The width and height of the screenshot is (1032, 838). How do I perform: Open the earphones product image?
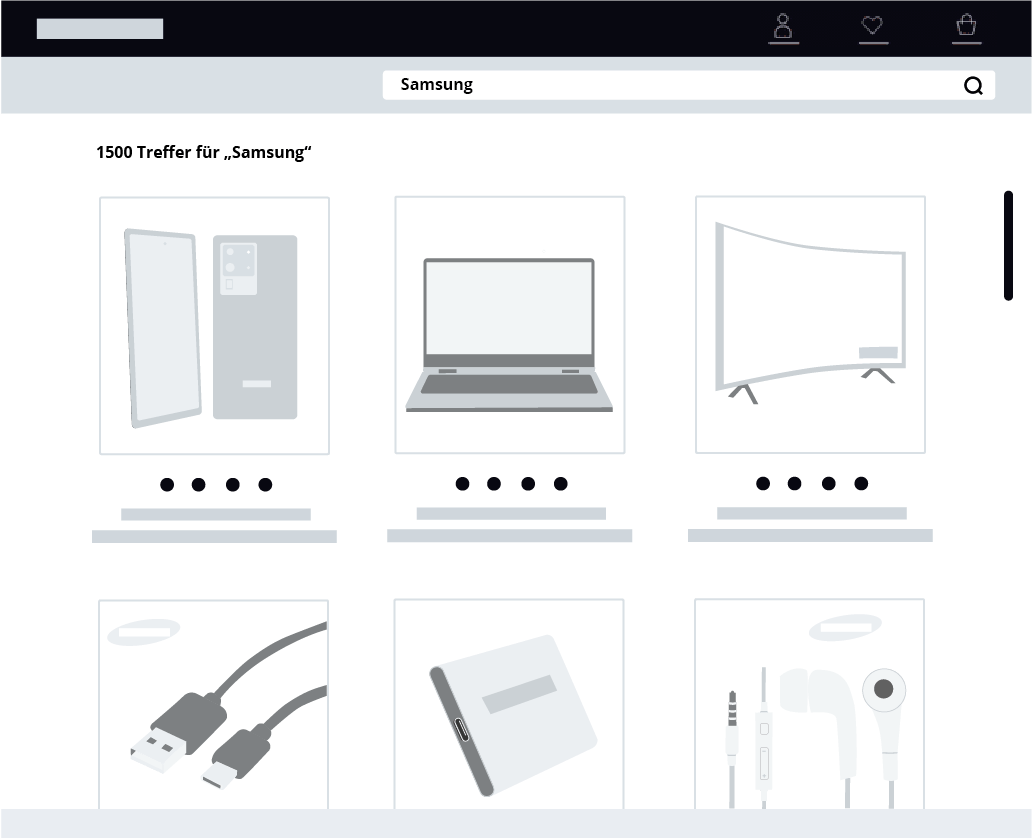coord(810,704)
